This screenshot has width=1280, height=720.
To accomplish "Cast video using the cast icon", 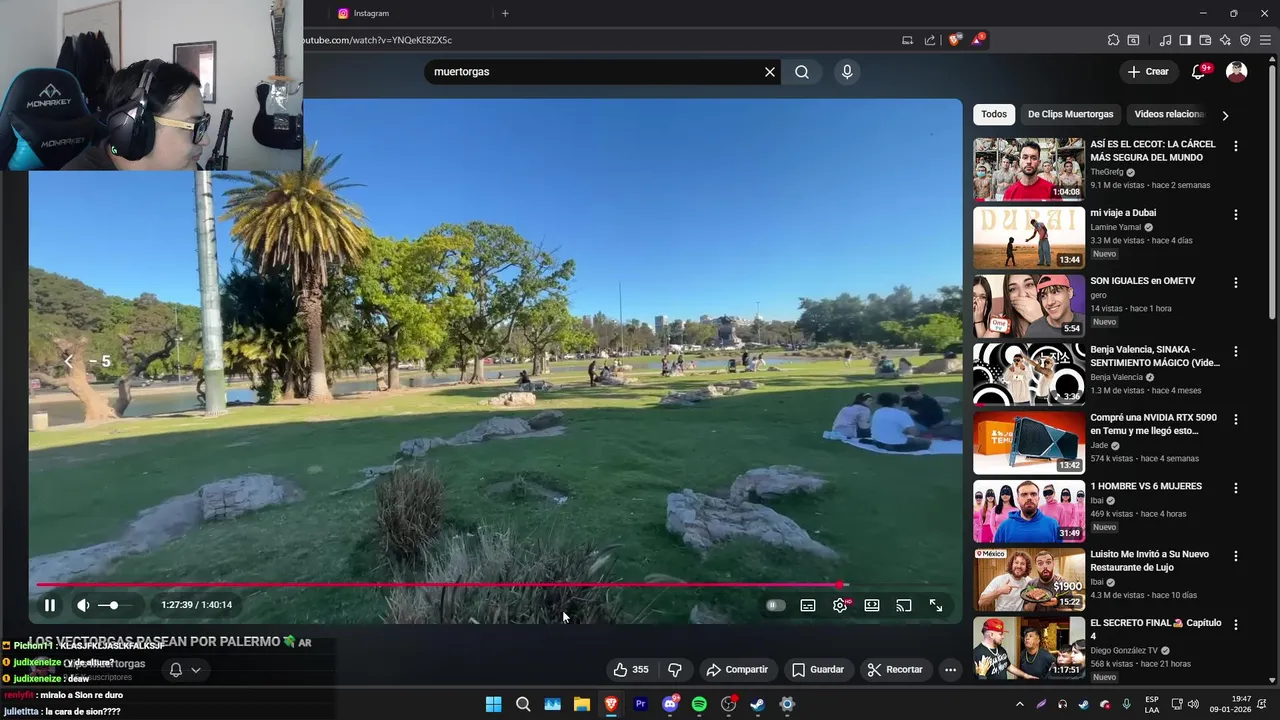I will pos(904,605).
